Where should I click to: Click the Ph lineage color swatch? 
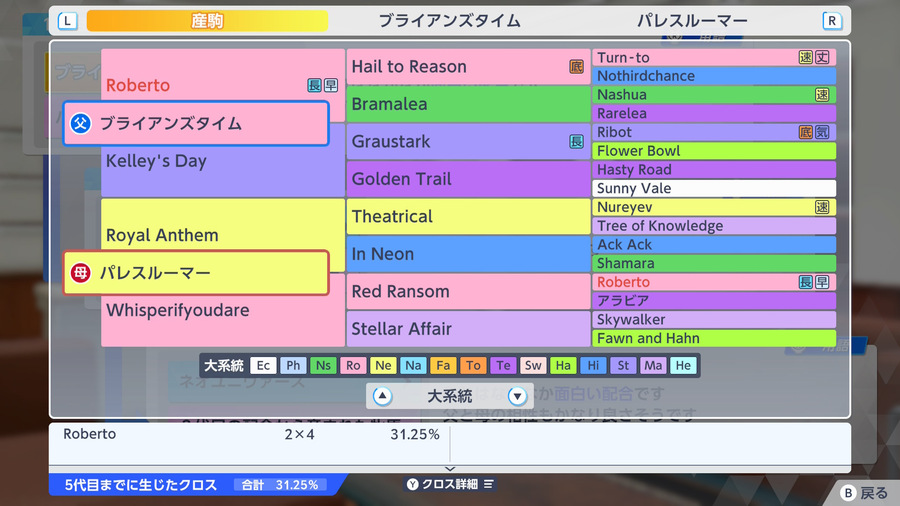[293, 365]
